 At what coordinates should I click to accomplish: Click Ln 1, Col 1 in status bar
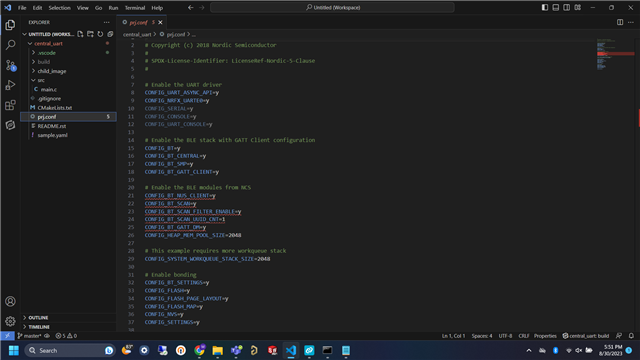coord(453,336)
